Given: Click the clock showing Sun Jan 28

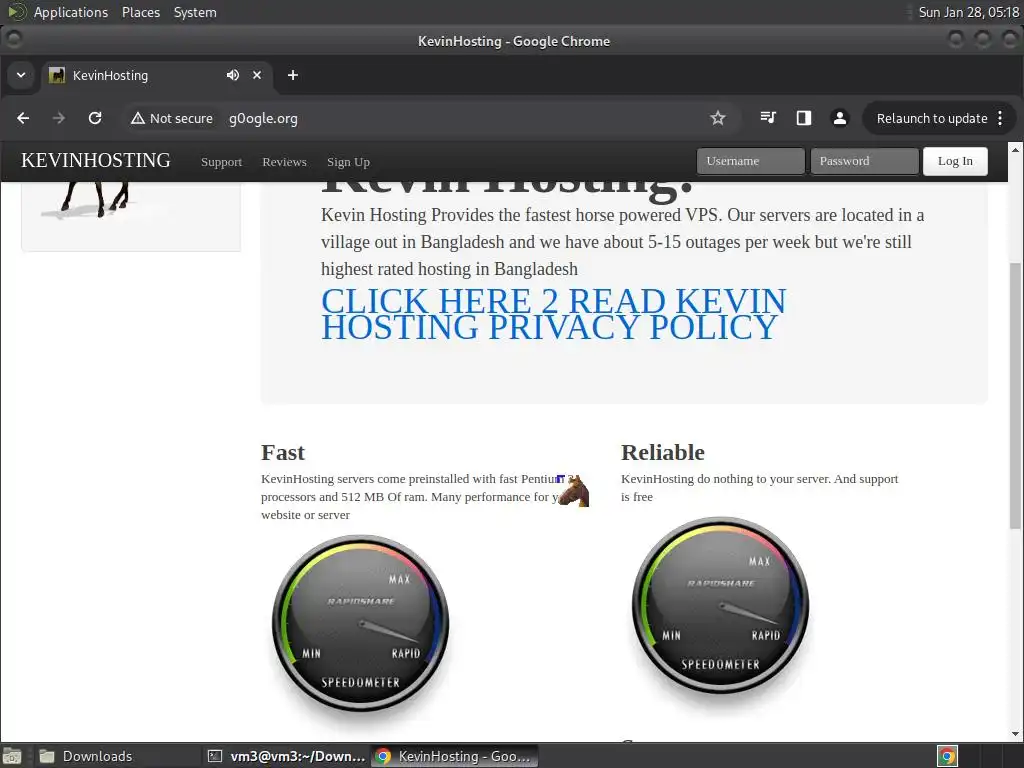Looking at the screenshot, I should pyautogui.click(x=968, y=12).
